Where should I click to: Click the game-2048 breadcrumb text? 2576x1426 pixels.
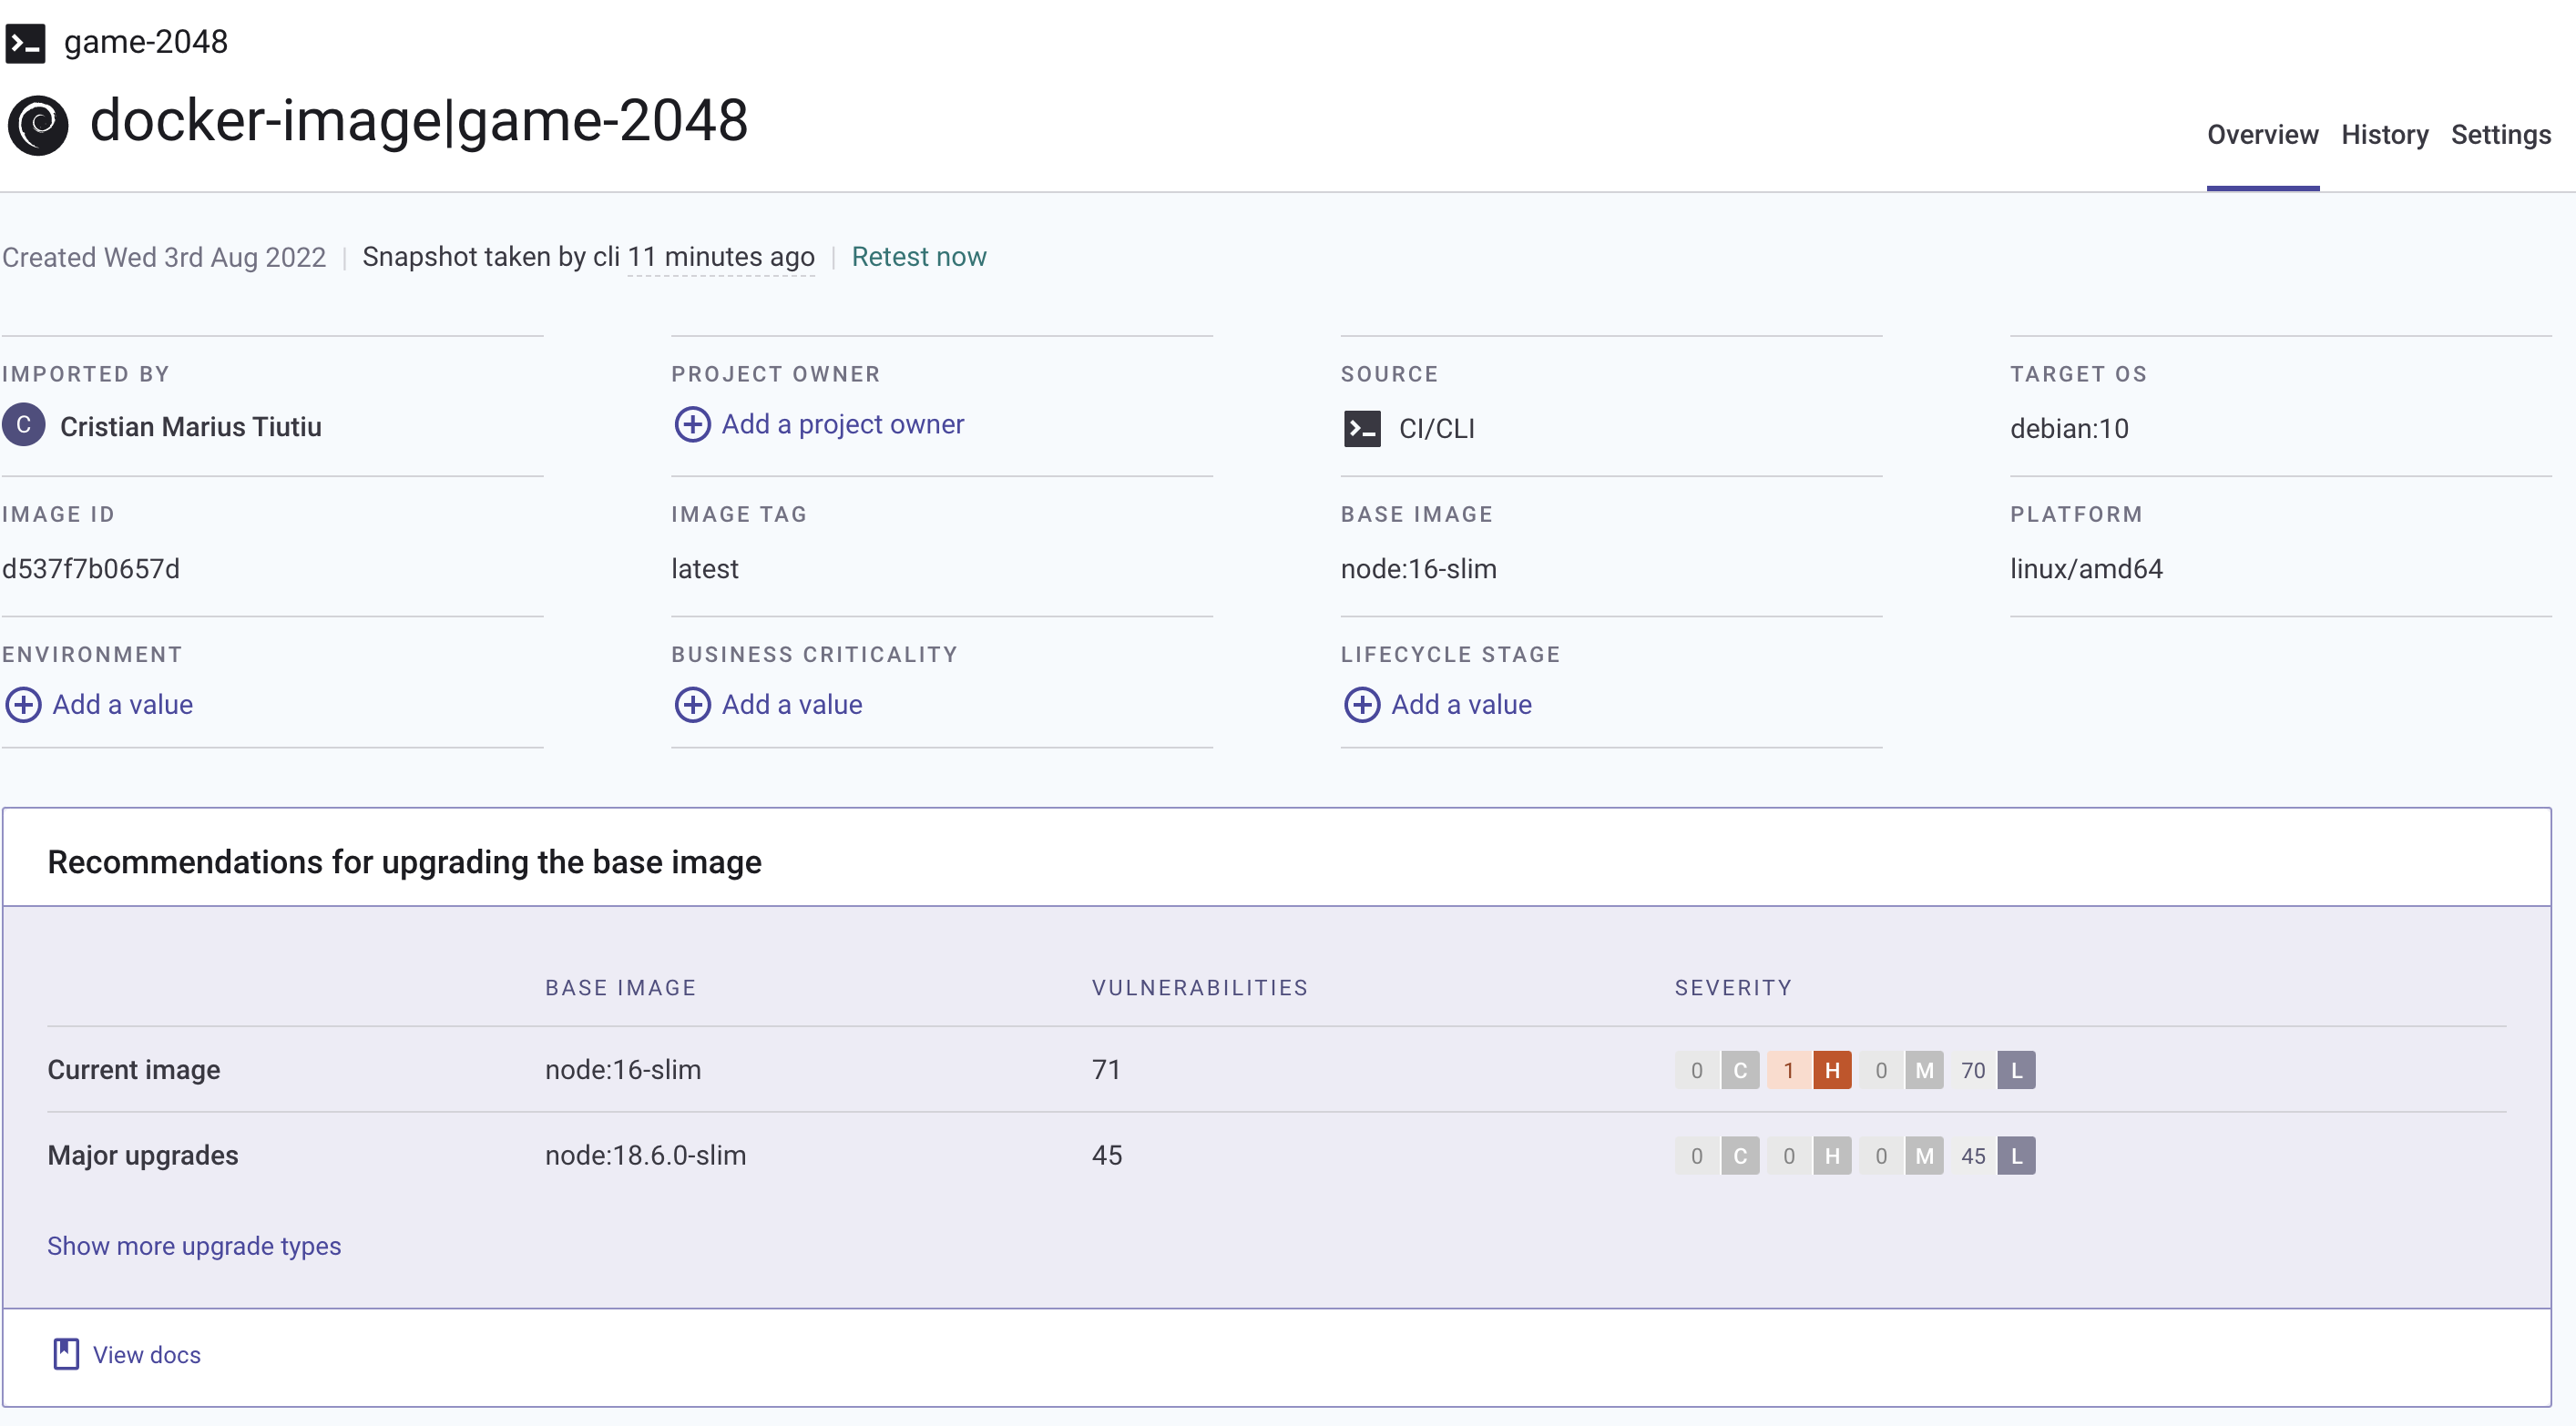pyautogui.click(x=146, y=42)
